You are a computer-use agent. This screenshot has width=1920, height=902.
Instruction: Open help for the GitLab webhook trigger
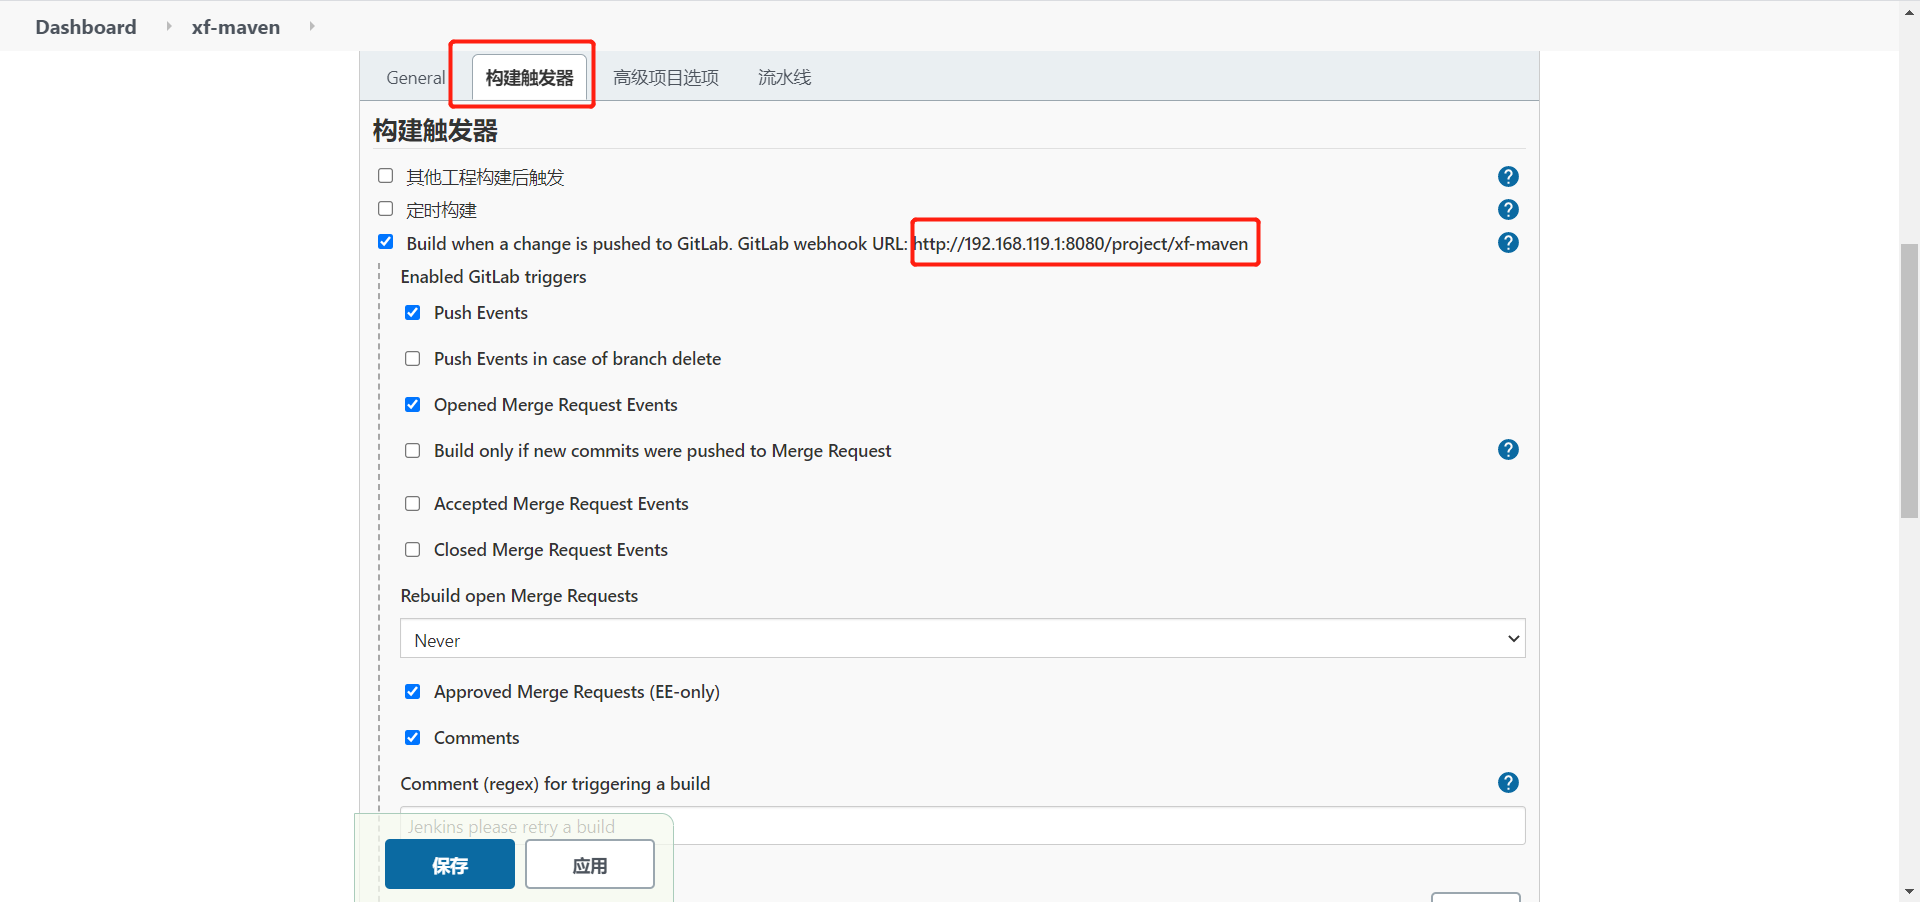click(1508, 242)
